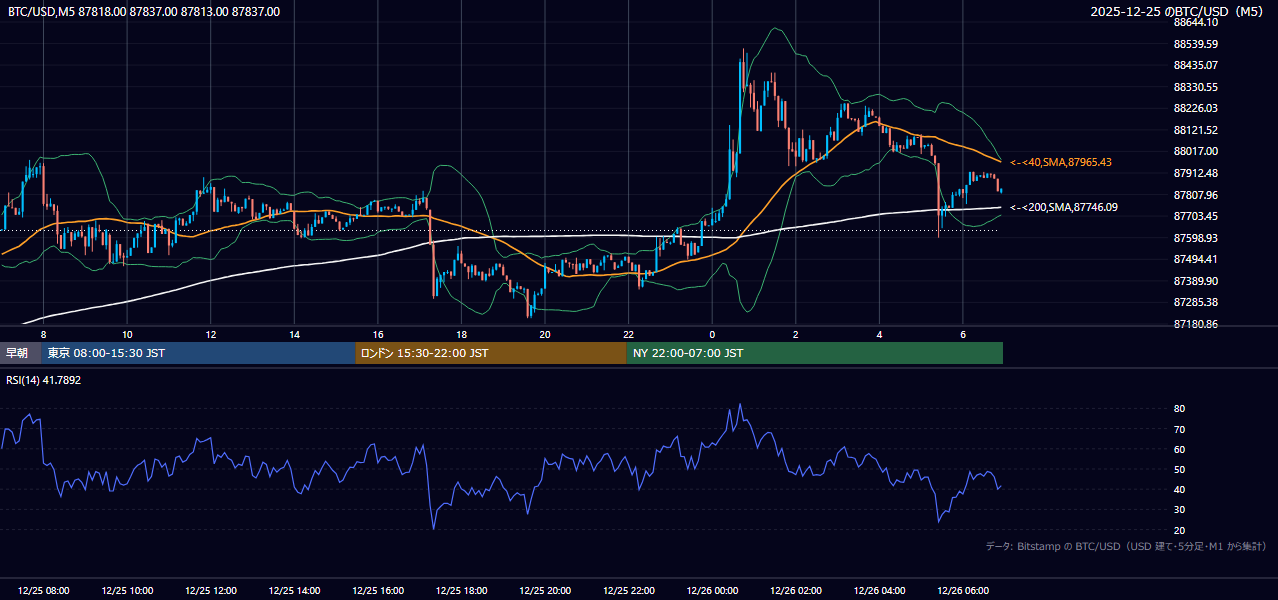Viewport: 1278px width, 600px height.
Task: Click the price axis value 88226.03
Action: click(1196, 108)
